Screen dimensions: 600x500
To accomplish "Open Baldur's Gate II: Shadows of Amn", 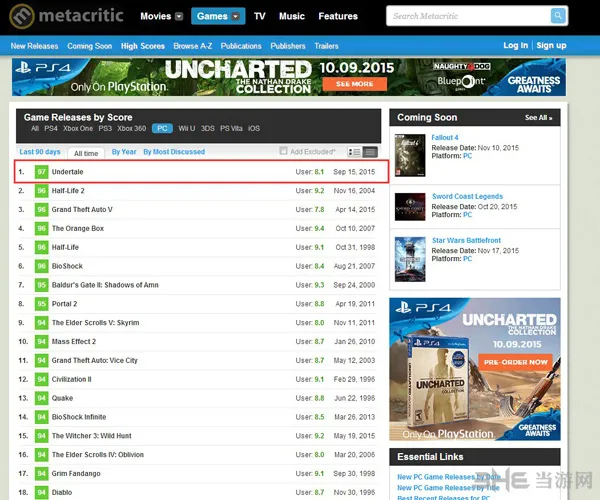I will click(105, 285).
